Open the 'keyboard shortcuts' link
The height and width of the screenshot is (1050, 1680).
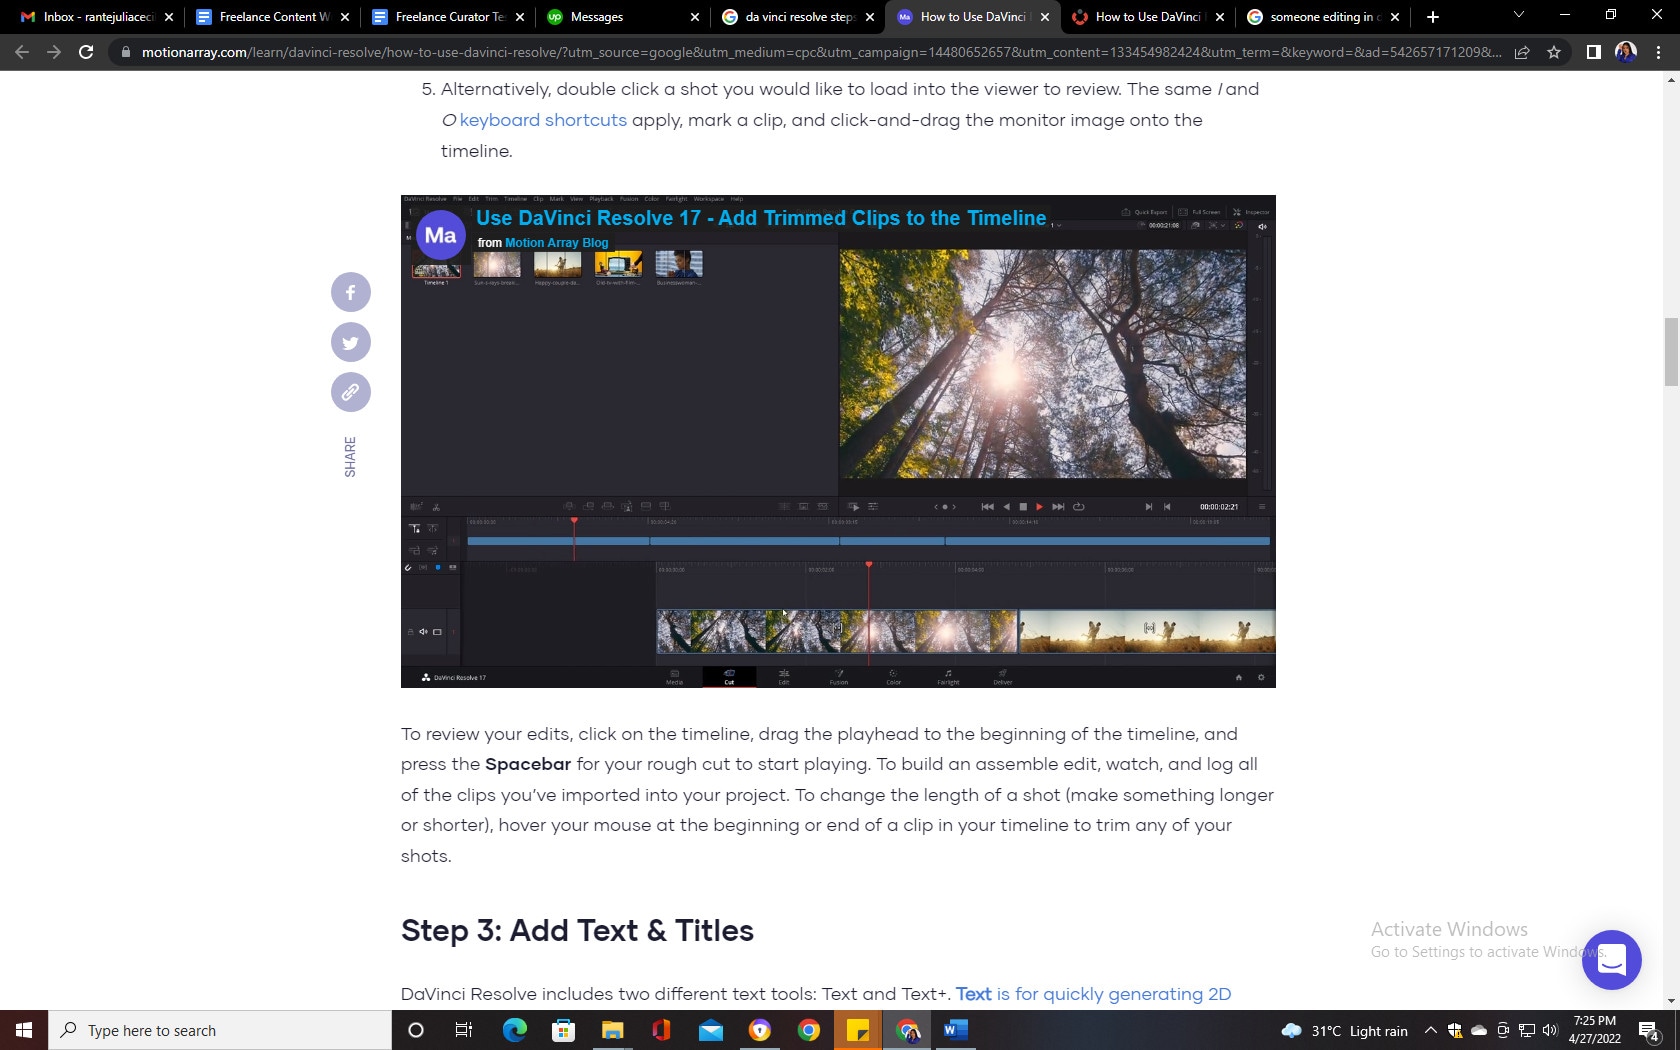(543, 120)
